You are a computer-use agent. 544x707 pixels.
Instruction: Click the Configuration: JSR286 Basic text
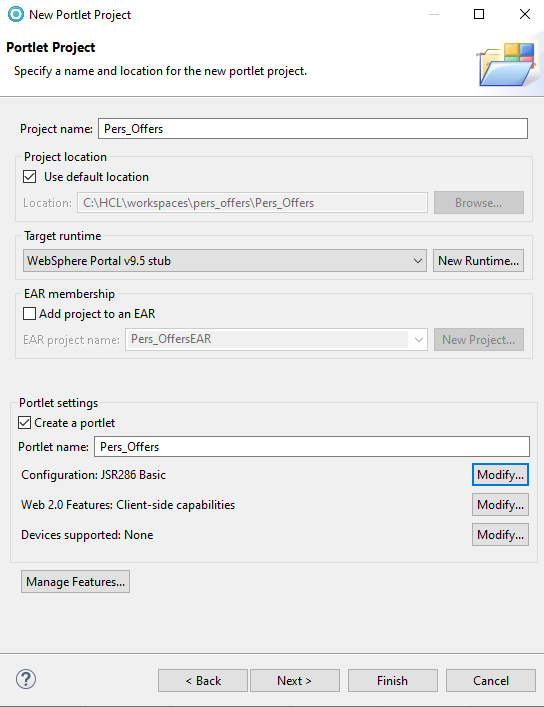tap(93, 475)
